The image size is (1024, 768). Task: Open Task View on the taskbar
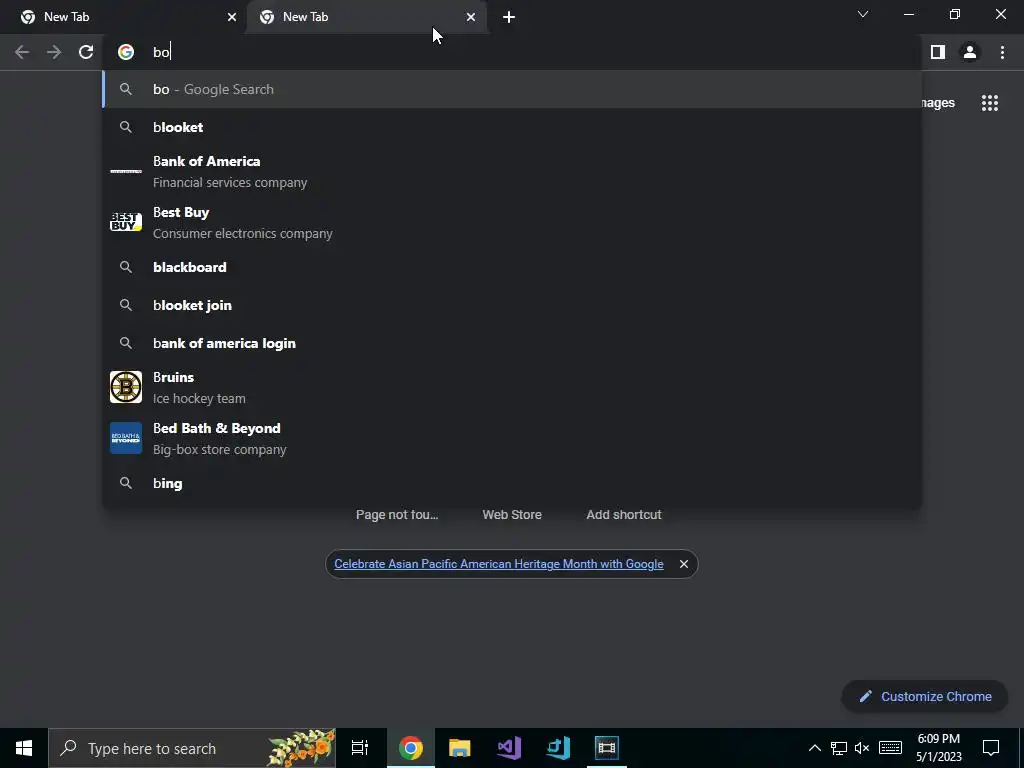pyautogui.click(x=360, y=748)
